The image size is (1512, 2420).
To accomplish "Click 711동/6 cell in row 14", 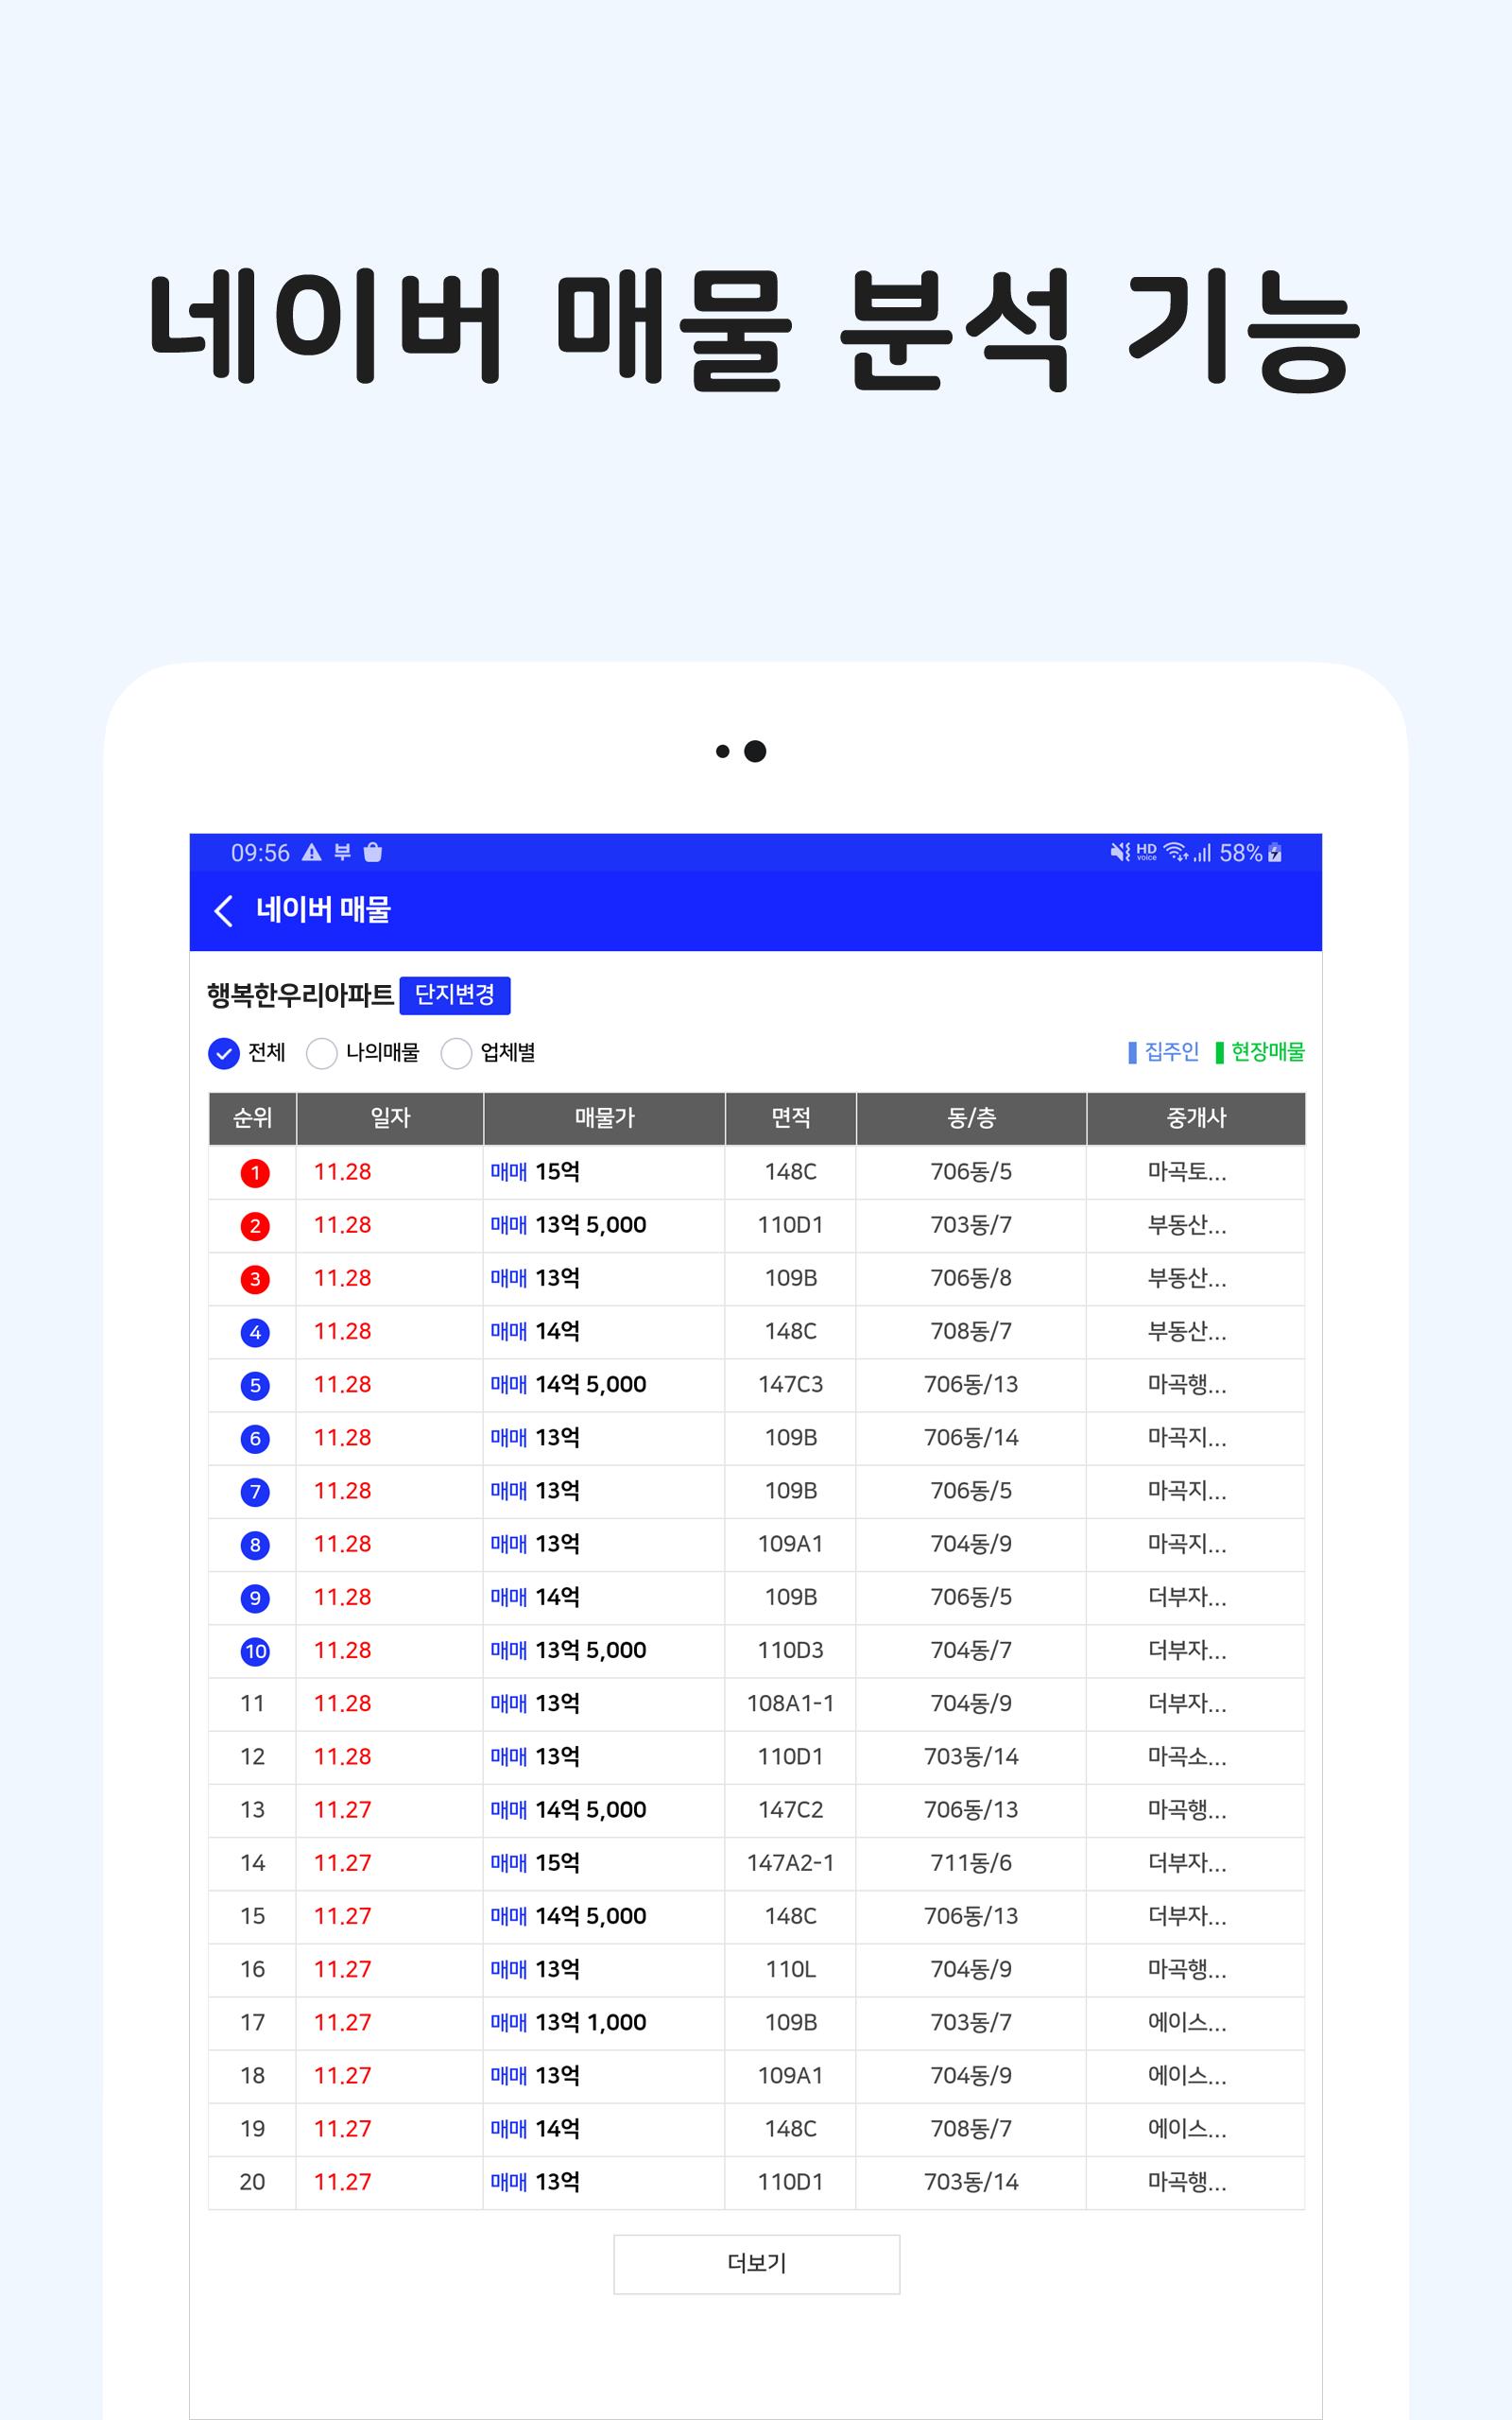I will coord(971,1863).
